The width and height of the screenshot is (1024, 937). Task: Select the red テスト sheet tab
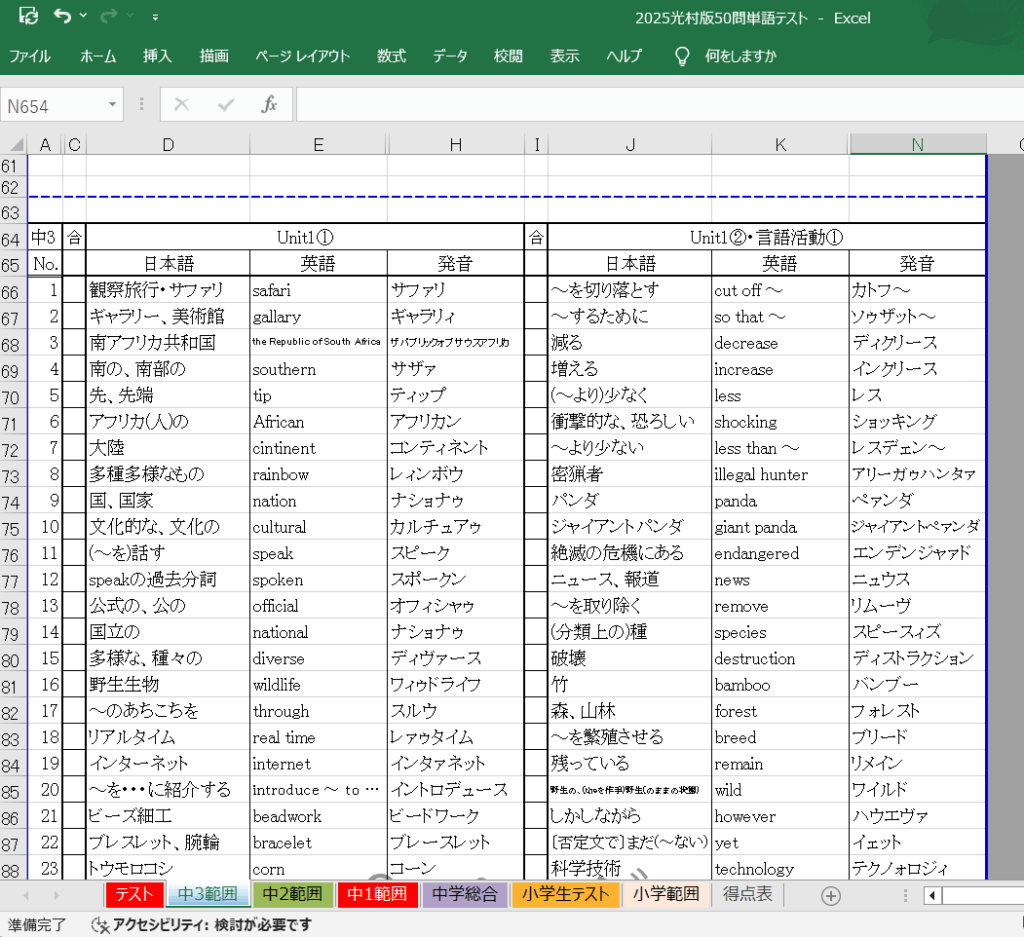tap(133, 894)
